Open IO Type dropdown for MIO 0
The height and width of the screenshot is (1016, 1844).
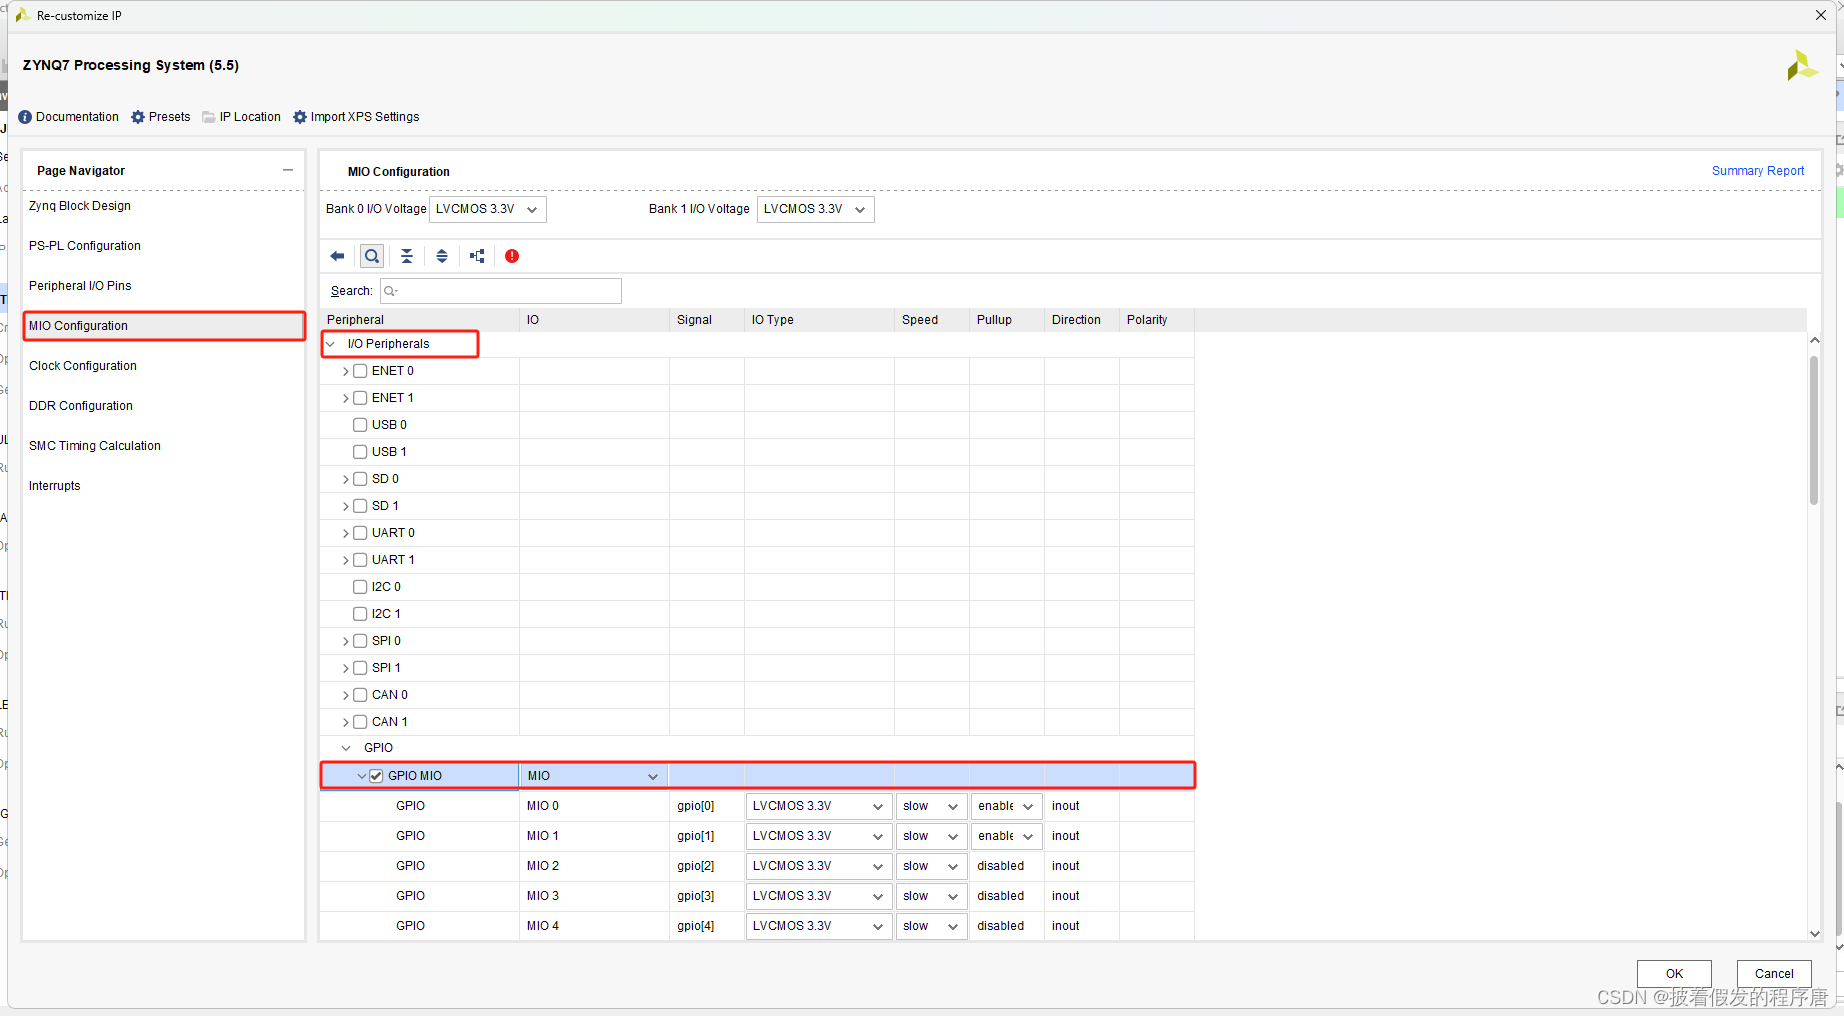(x=818, y=806)
